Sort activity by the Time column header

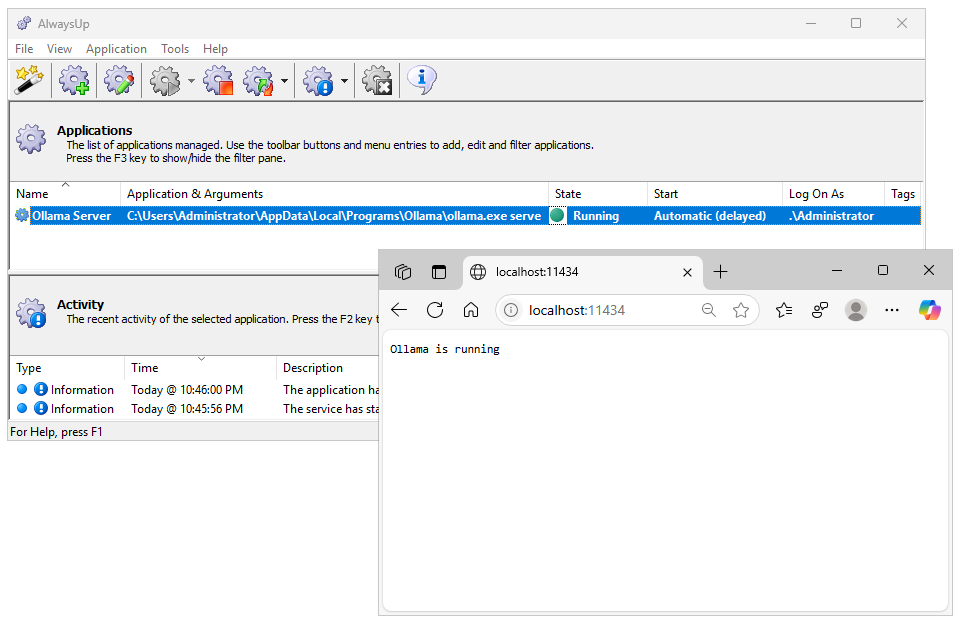(201, 368)
